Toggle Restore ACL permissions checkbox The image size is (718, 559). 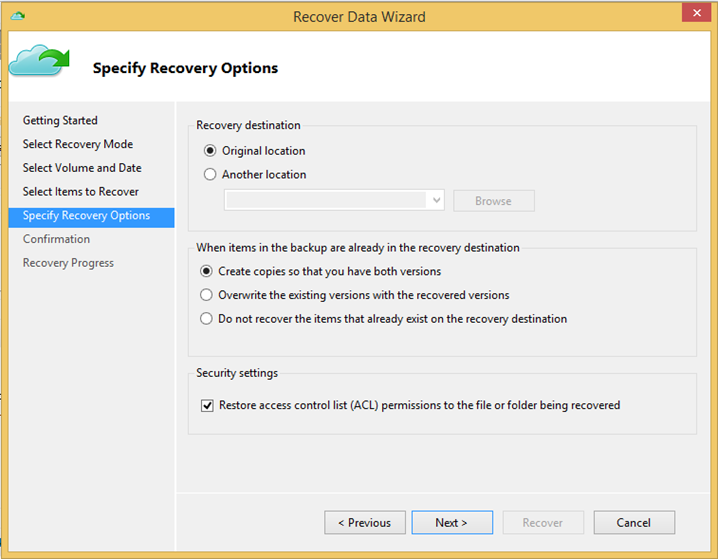pyautogui.click(x=207, y=406)
